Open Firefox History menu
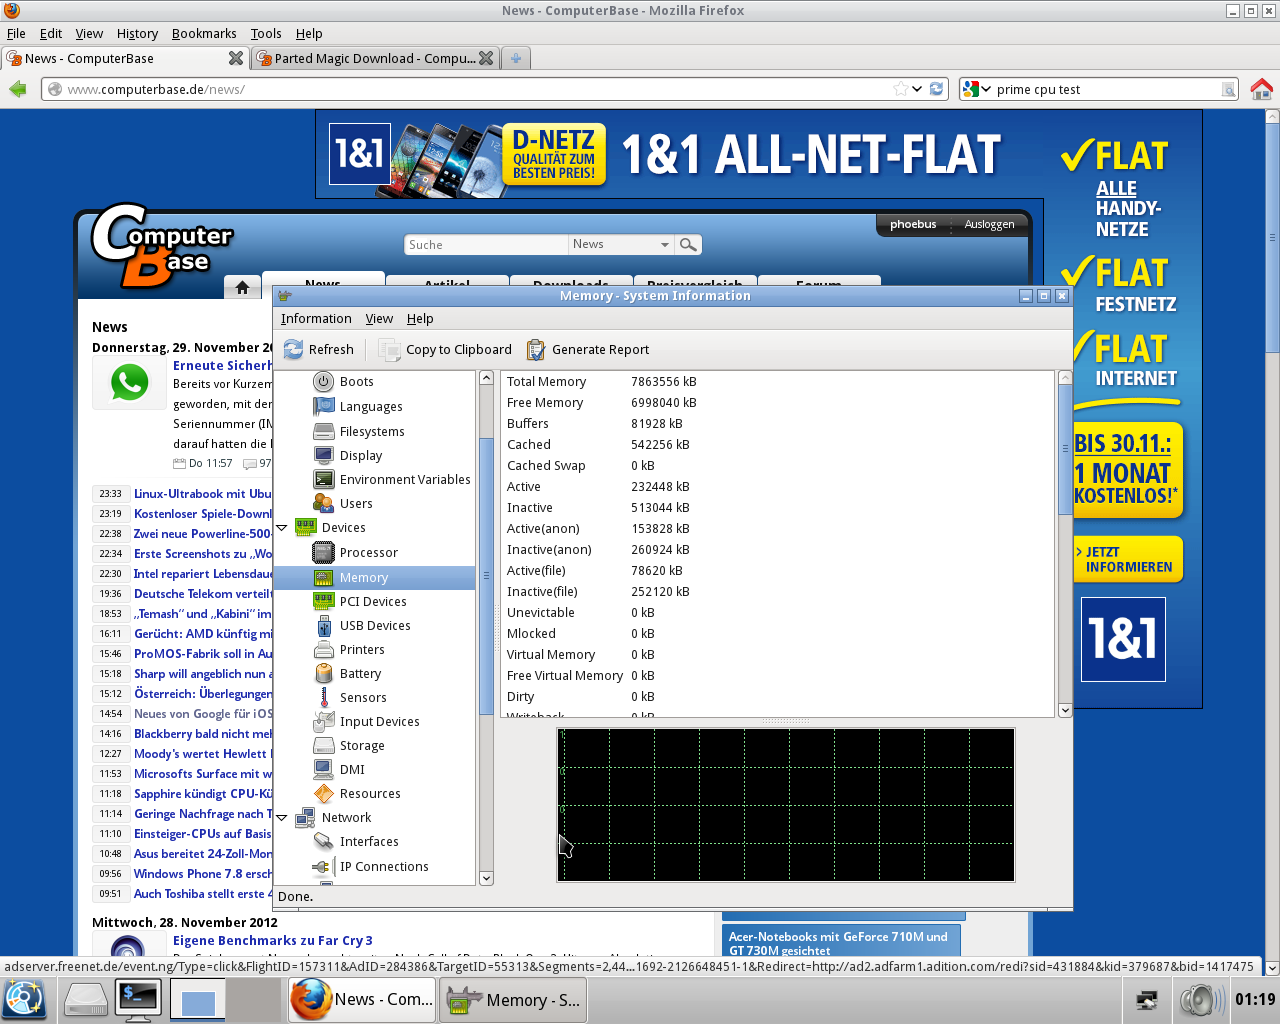 pyautogui.click(x=137, y=33)
